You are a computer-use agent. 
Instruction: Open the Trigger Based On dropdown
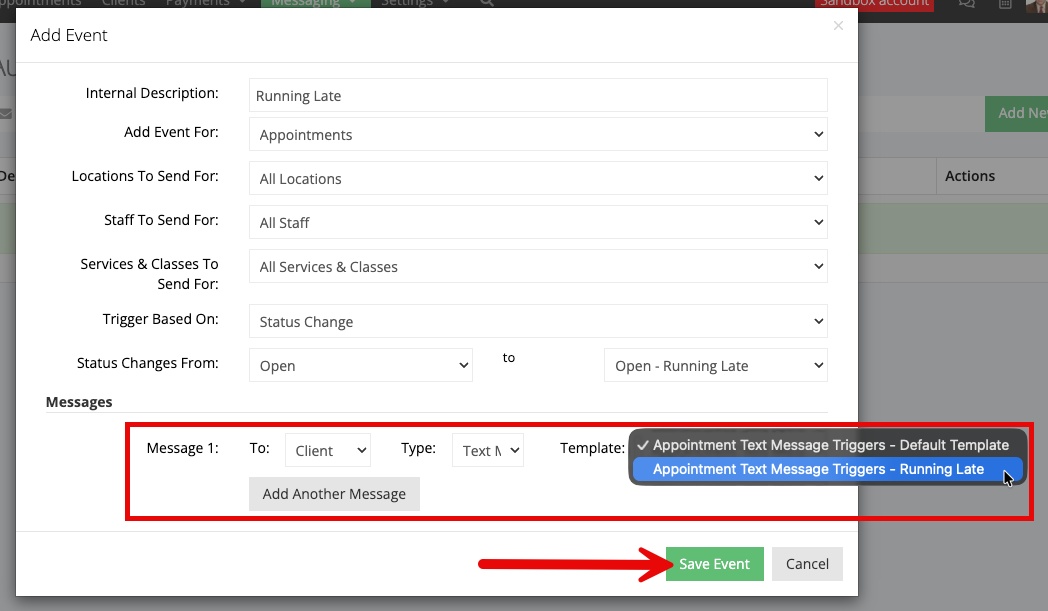tap(538, 322)
